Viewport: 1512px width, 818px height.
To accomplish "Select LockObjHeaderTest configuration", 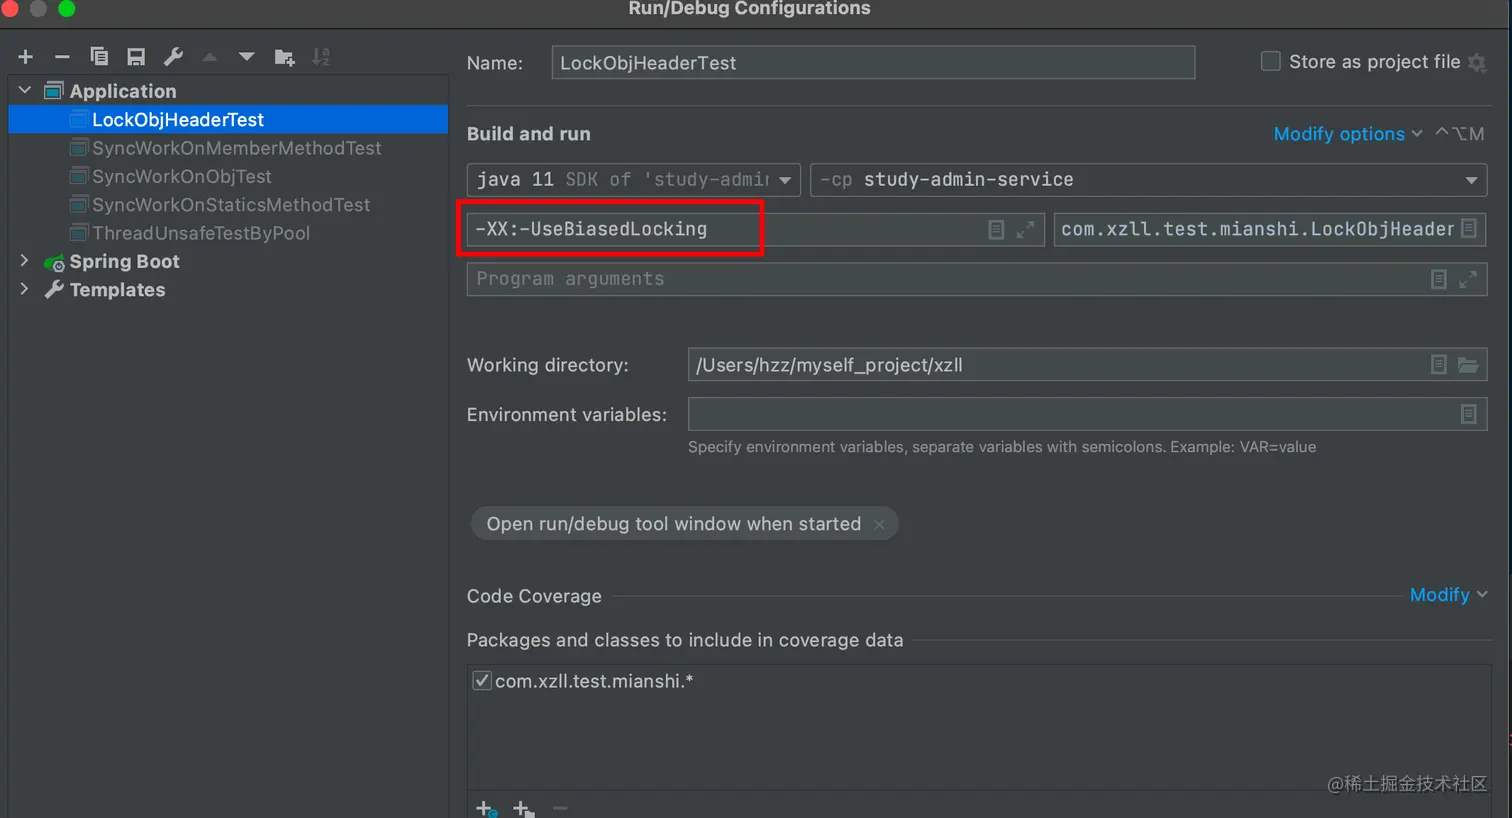I will tap(228, 119).
